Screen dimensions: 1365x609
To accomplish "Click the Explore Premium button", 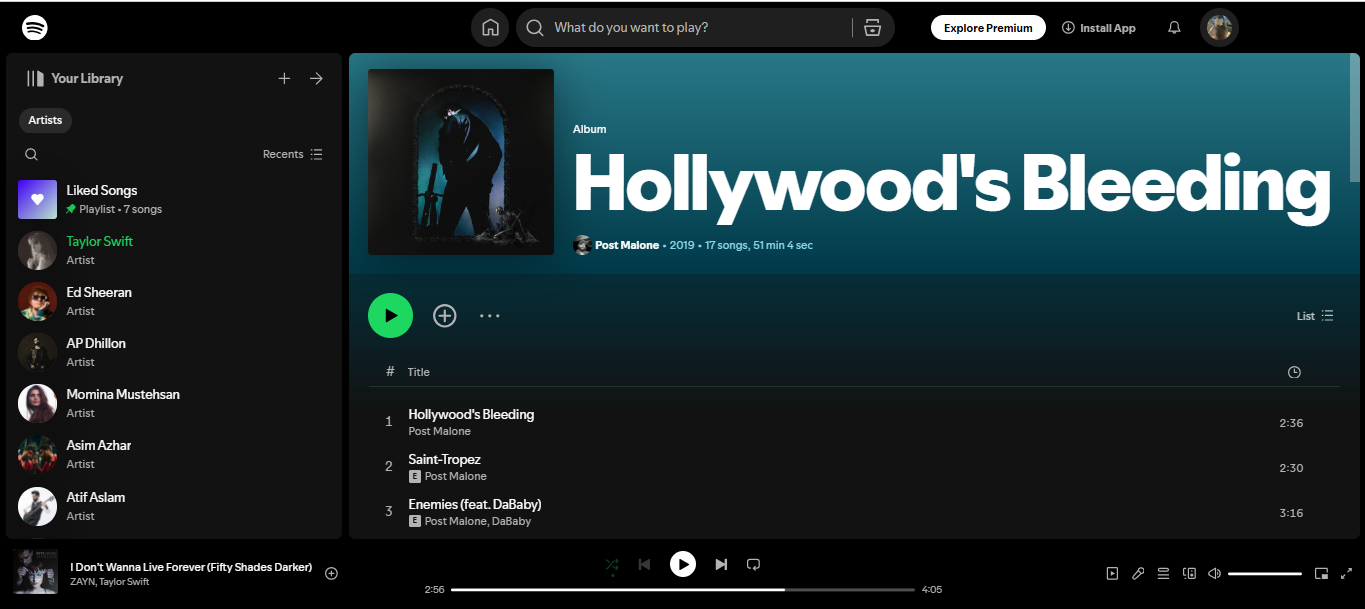I will pos(987,27).
